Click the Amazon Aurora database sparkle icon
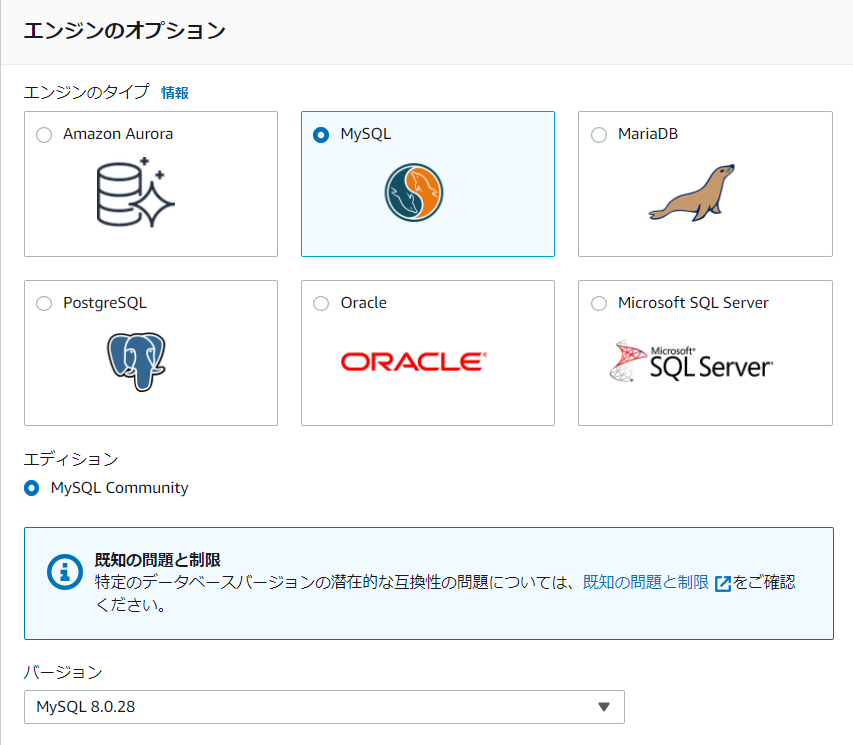The height and width of the screenshot is (745, 853). pos(136,192)
